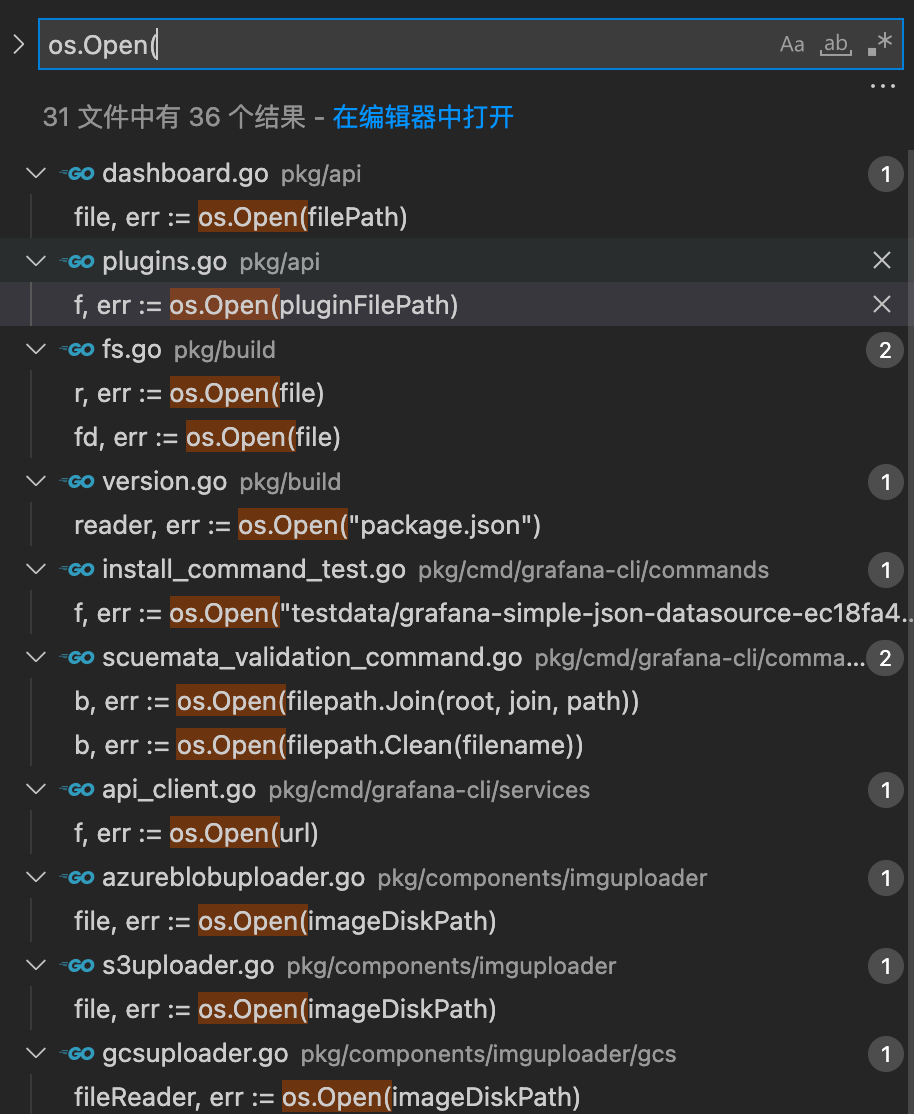Collapse the version.go results group
The height and width of the screenshot is (1114, 914).
[x=36, y=482]
